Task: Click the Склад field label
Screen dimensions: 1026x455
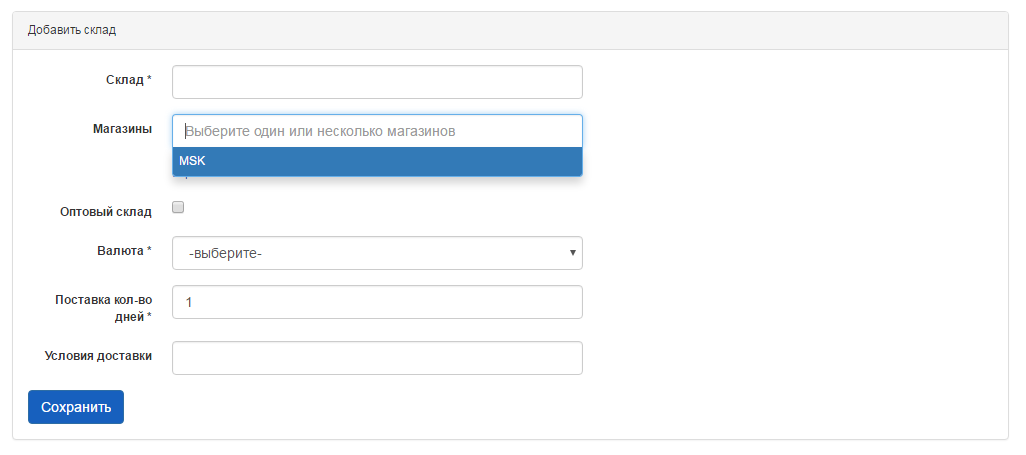Action: (x=124, y=79)
